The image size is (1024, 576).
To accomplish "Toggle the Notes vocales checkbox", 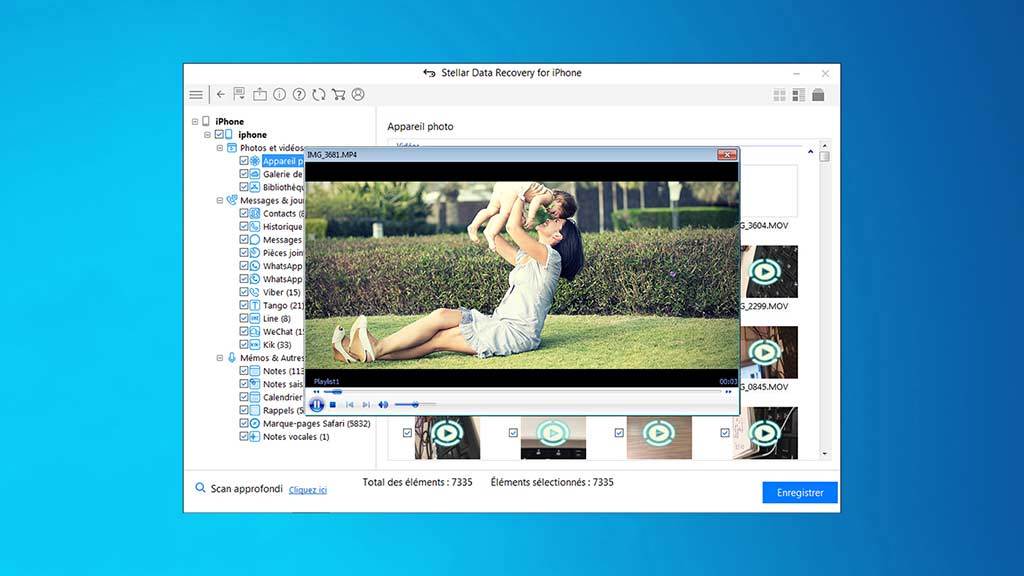I will tap(244, 436).
